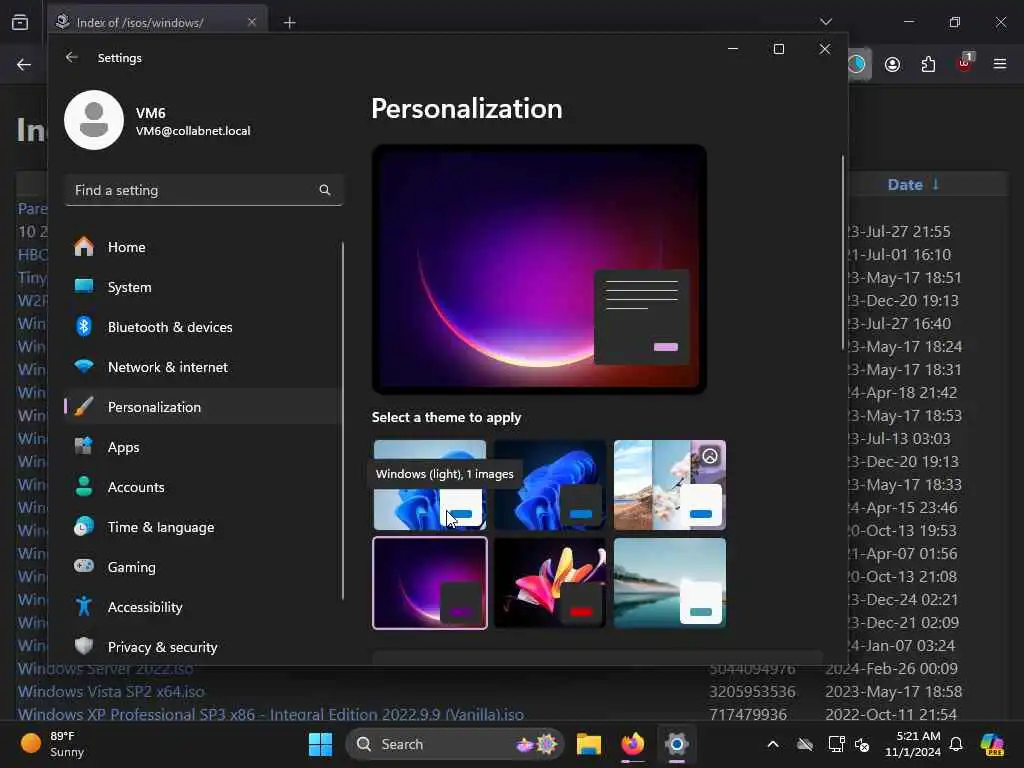
Task: Apply the Windows dark blue bloom theme
Action: tap(550, 485)
